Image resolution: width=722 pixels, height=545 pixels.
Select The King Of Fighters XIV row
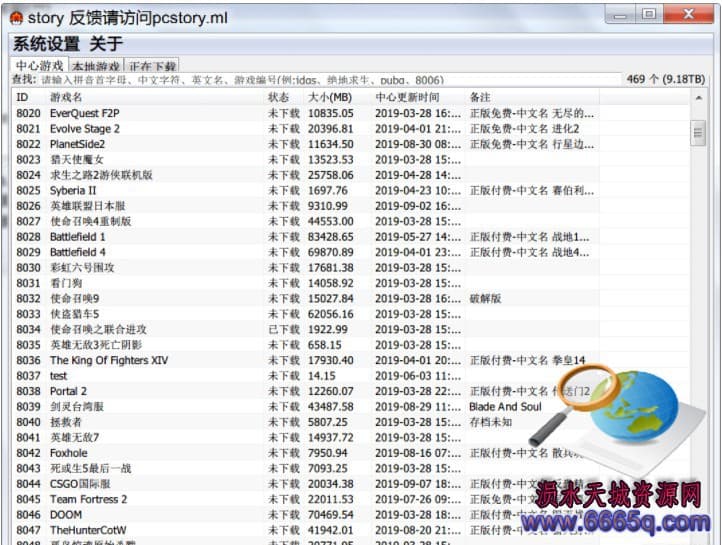pyautogui.click(x=352, y=360)
